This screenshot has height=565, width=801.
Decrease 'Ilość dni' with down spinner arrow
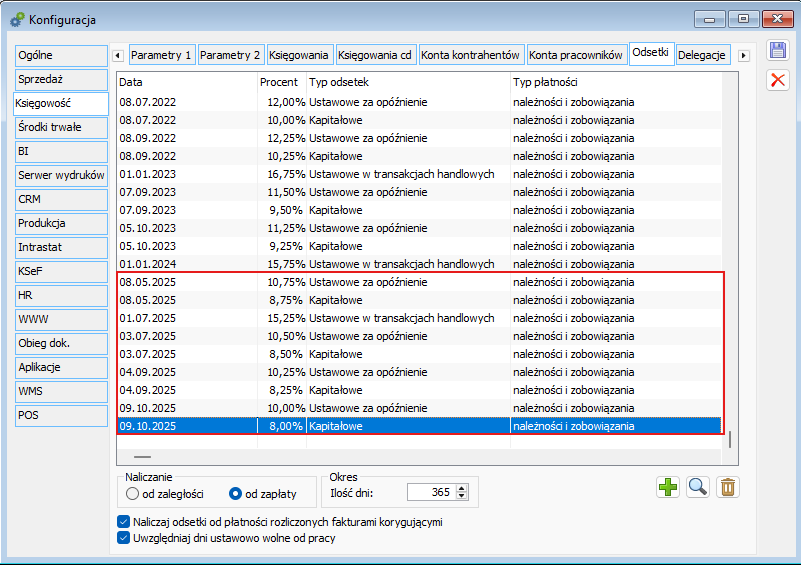[x=461, y=496]
